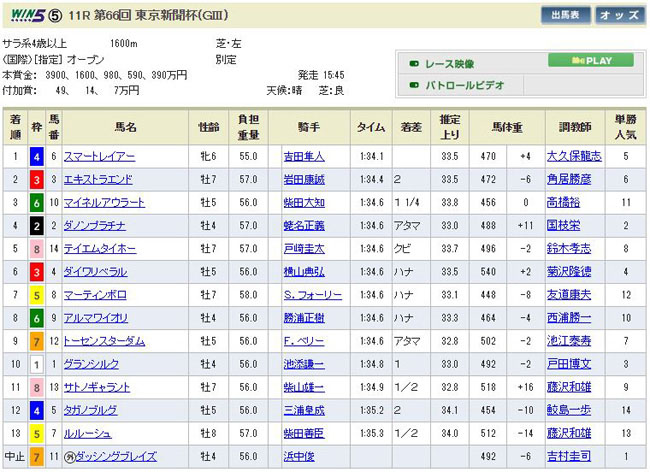Open jockey link 浜中俊
This screenshot has width=650, height=472.
pos(298,456)
